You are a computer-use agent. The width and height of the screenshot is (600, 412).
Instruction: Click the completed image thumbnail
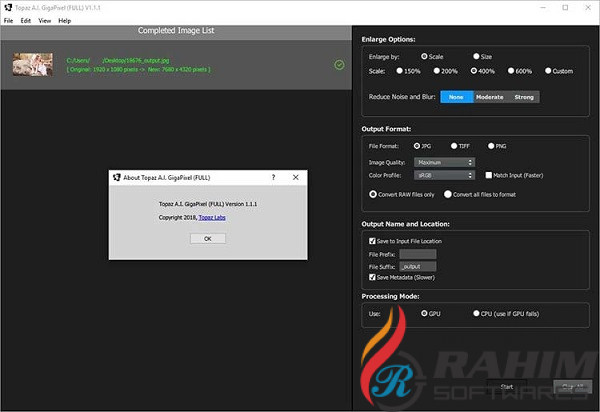(33, 64)
